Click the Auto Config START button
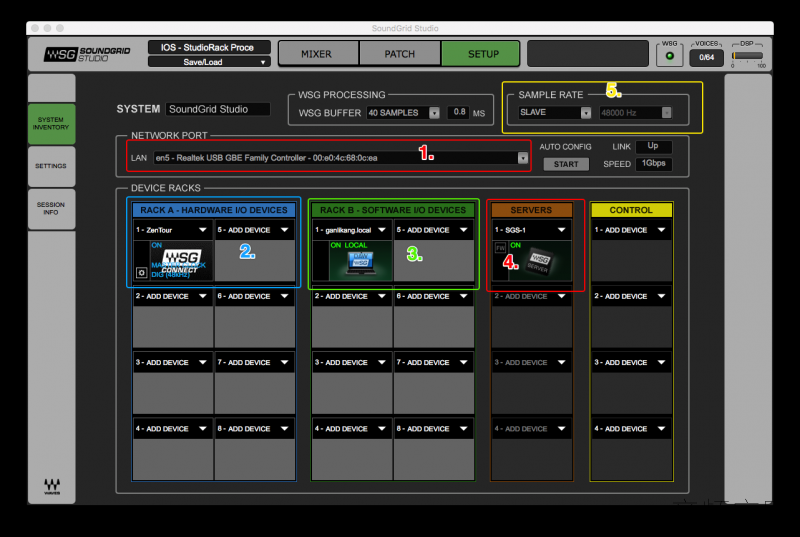Viewport: 800px width, 537px height. tap(566, 164)
